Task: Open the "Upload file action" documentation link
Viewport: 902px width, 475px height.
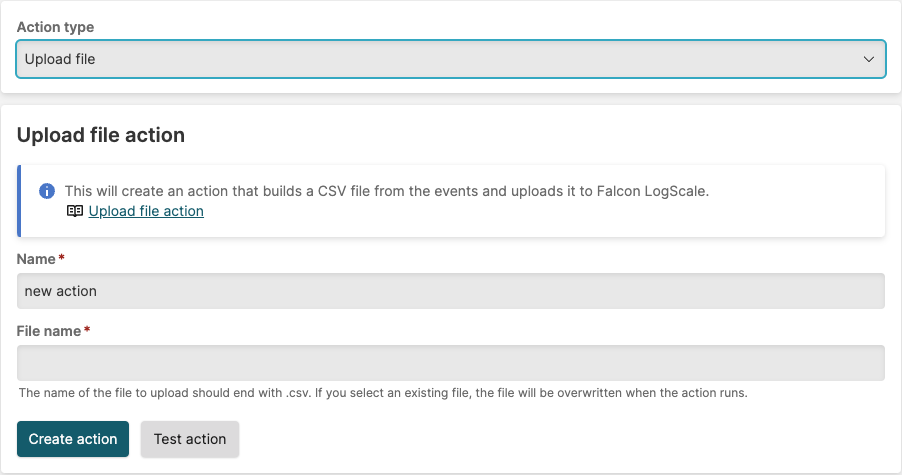Action: (x=146, y=211)
